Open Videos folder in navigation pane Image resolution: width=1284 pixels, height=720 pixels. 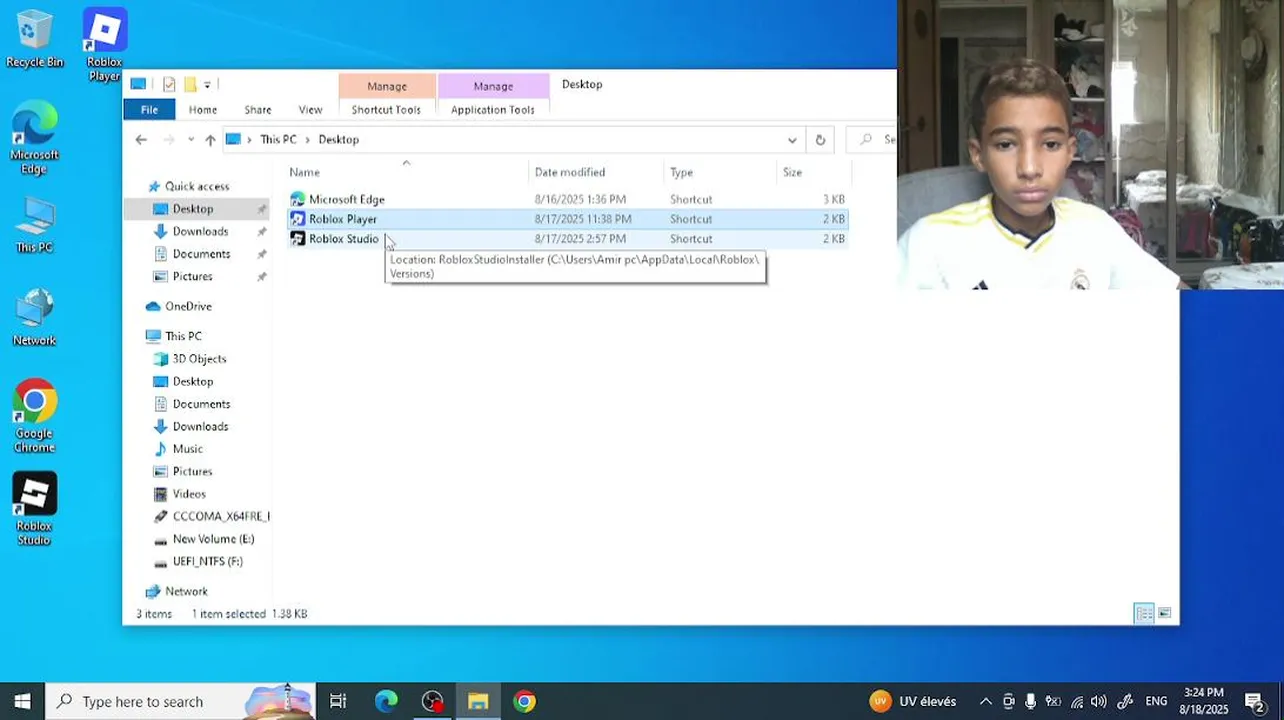(x=189, y=494)
